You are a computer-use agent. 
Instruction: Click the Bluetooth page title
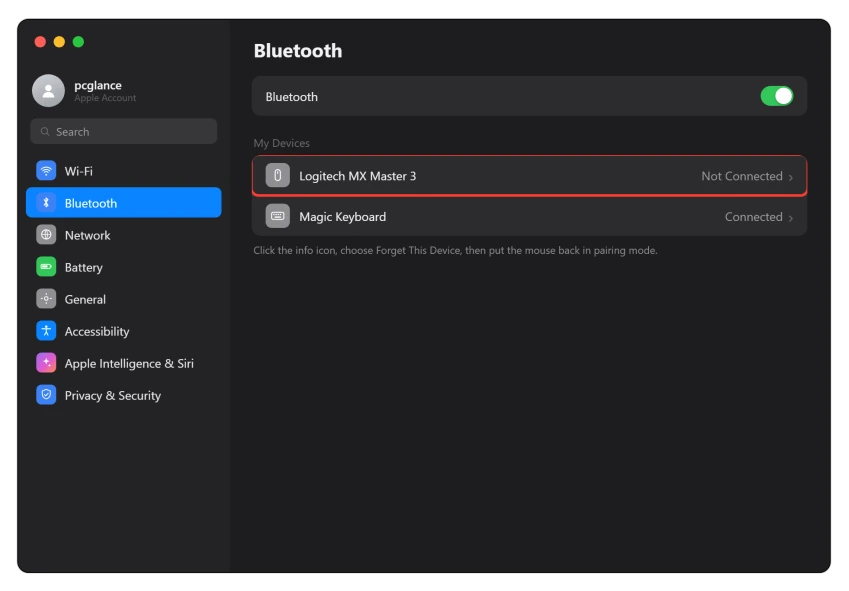298,50
